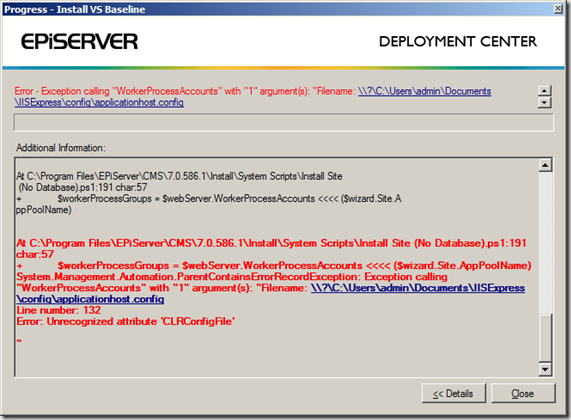Click 'Error: Unrecognized attribute CLRConfigFile' line
This screenshot has height=420, width=571.
click(x=126, y=322)
